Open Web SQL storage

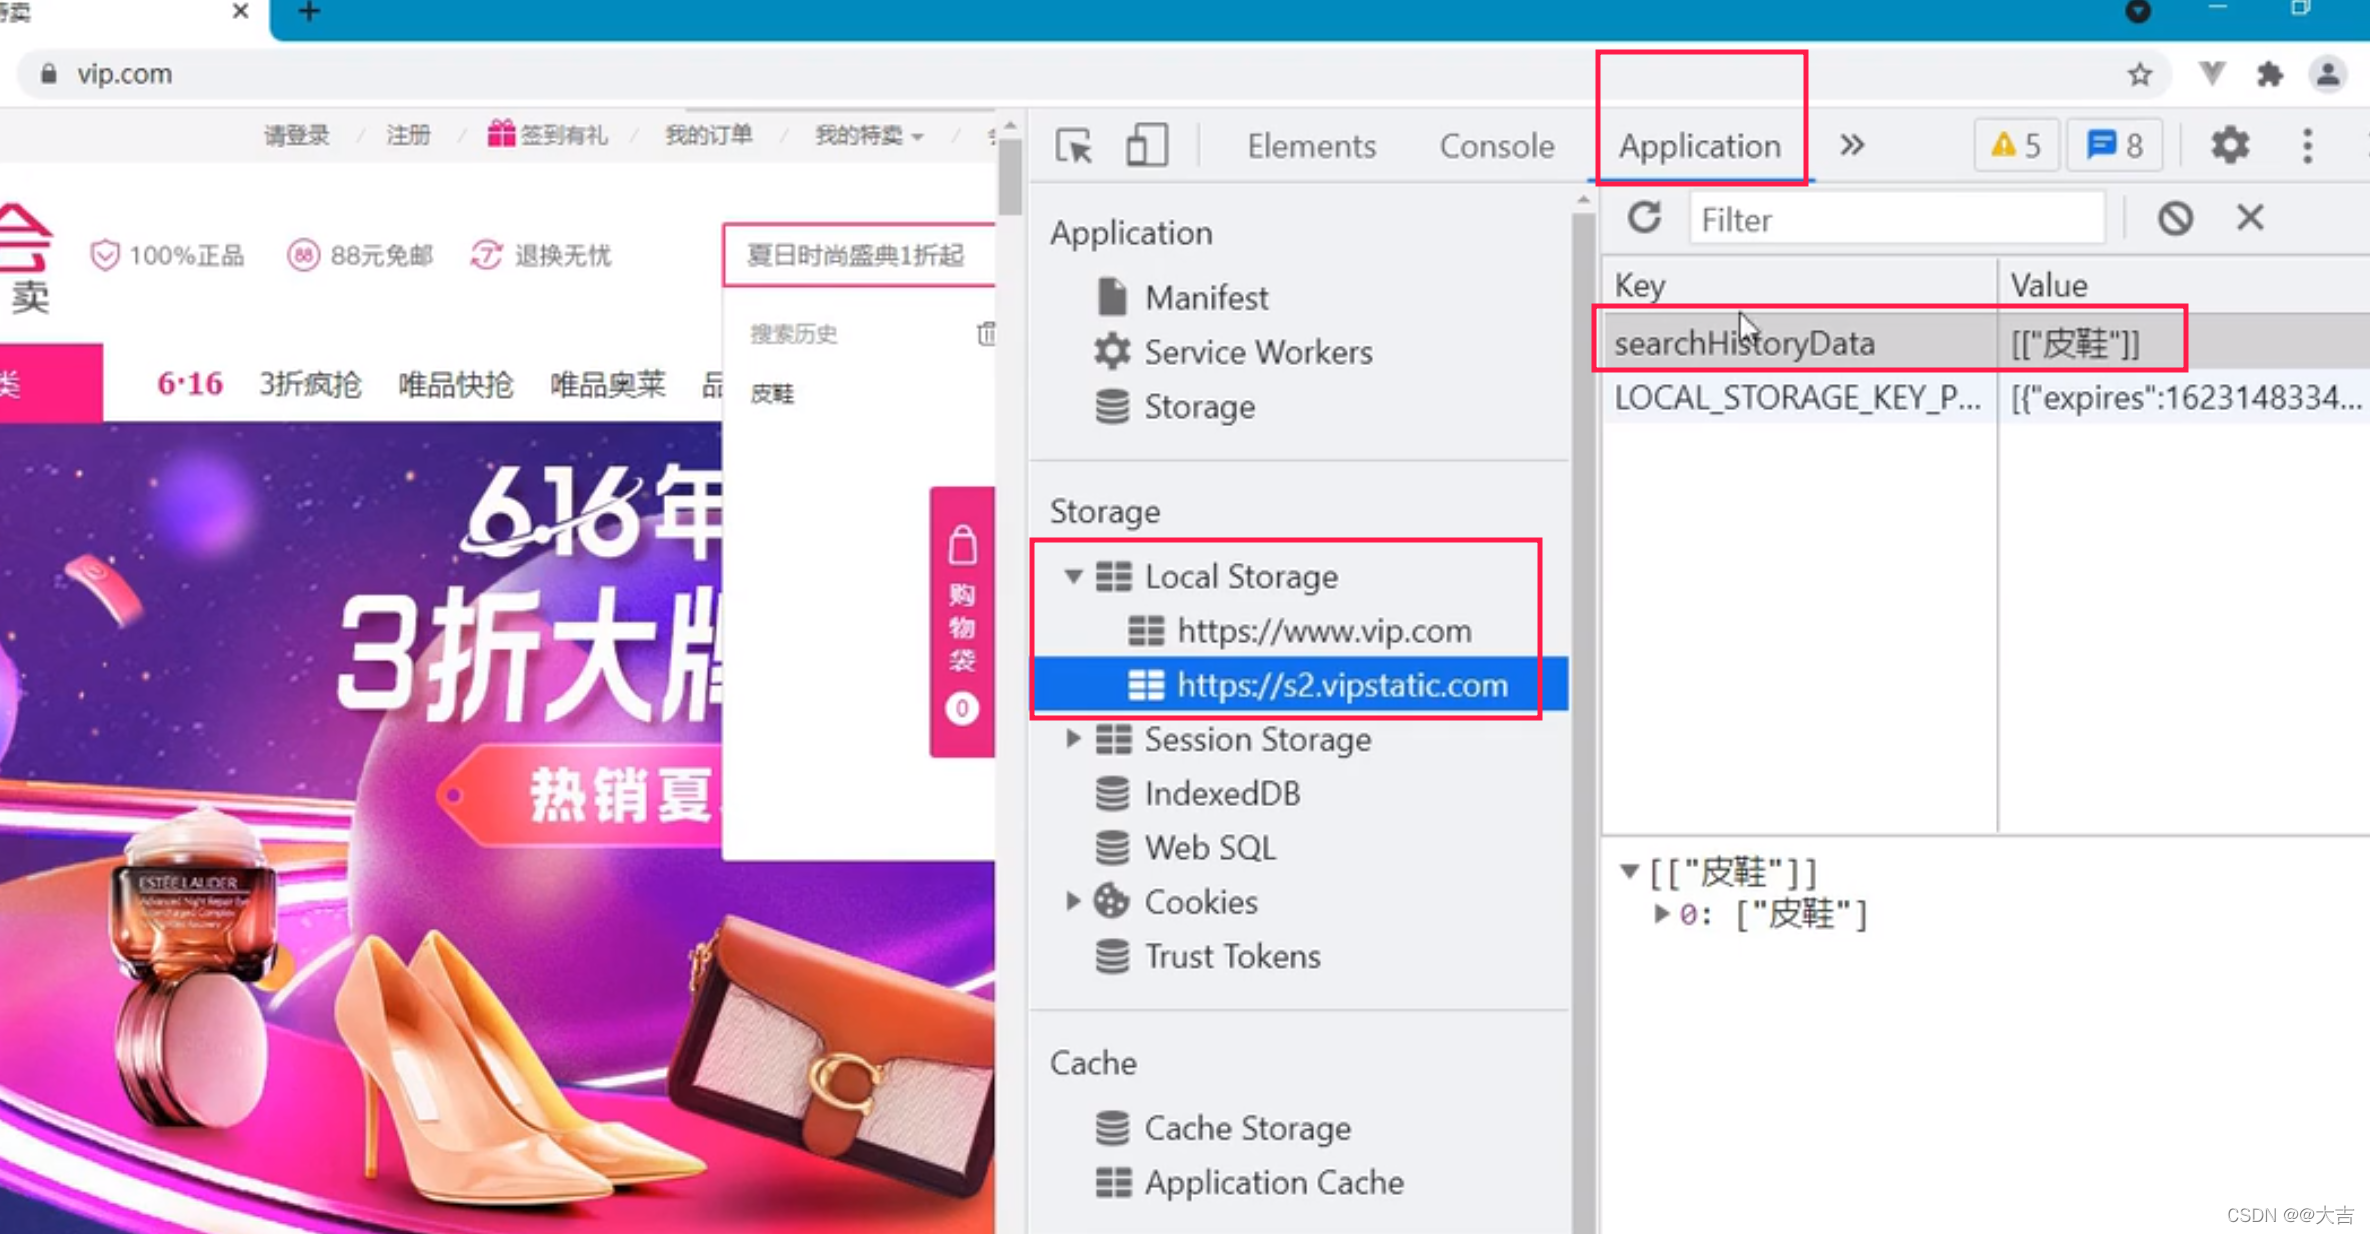(1210, 848)
